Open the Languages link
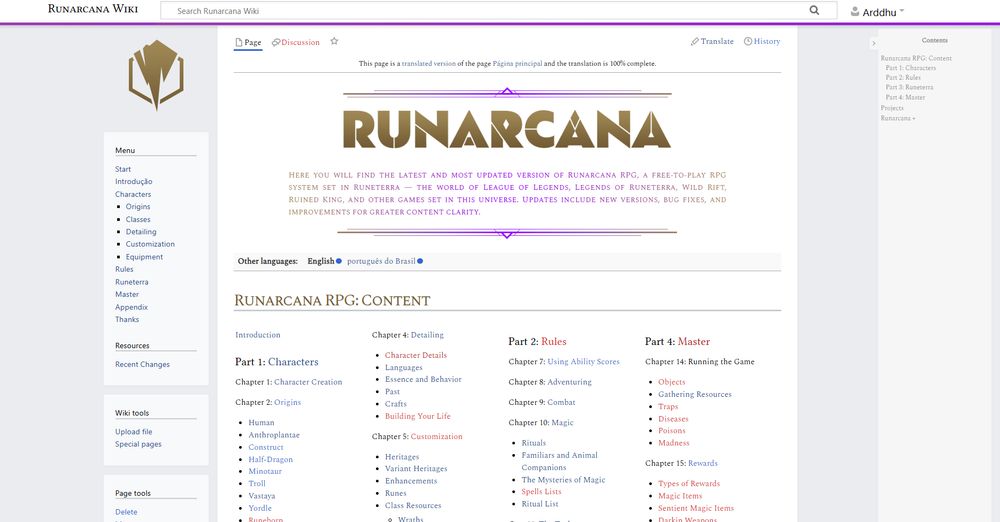This screenshot has width=1000, height=522. click(404, 368)
